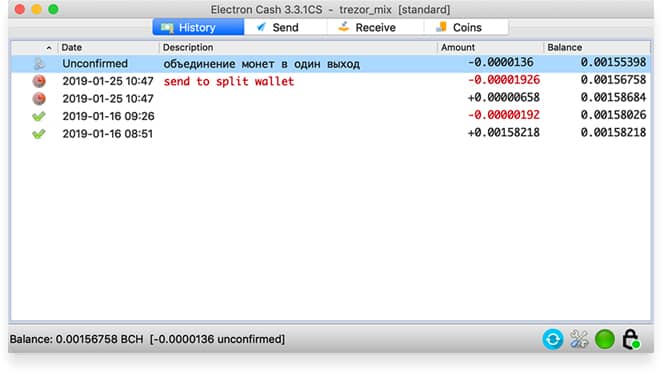
Task: Click amount -0.0000136
Action: pos(500,63)
